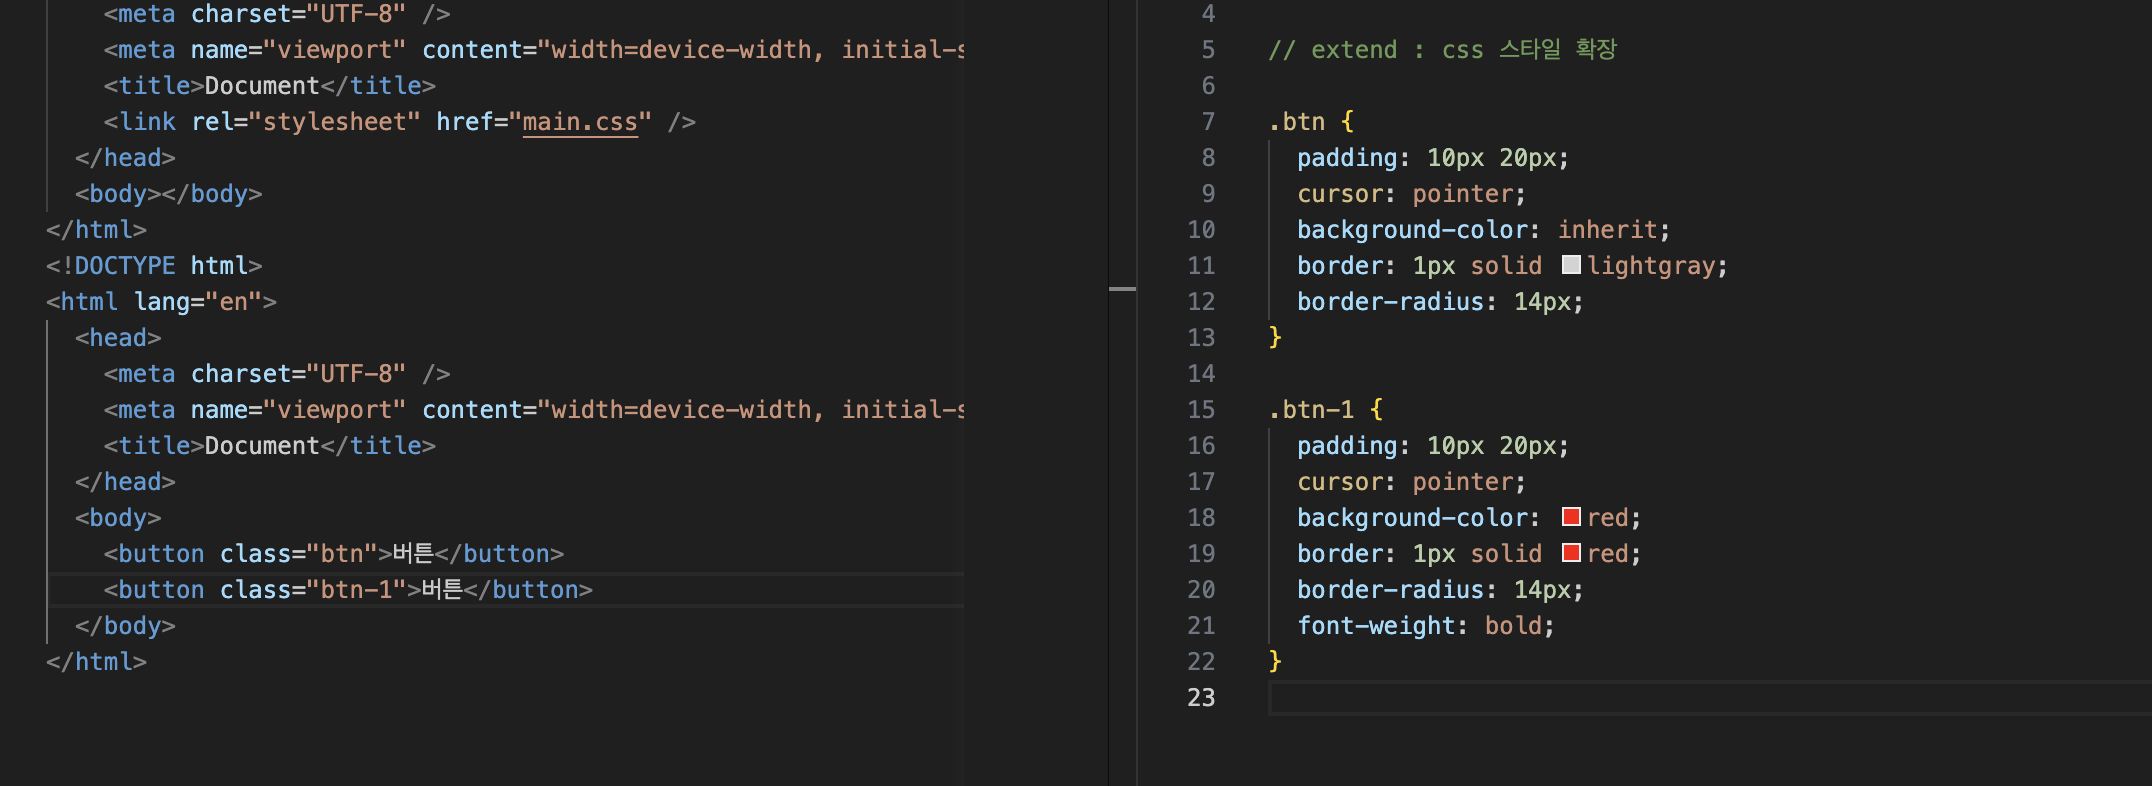The image size is (2152, 786).
Task: Click the .btn-1 selector on line 15
Action: [1311, 410]
